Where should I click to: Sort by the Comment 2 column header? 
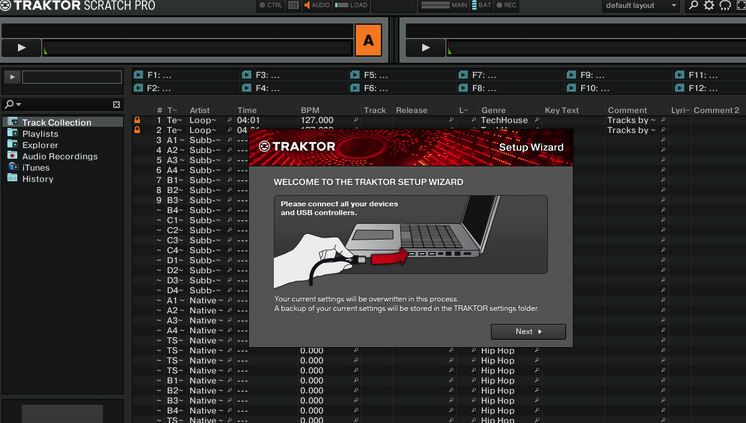point(716,110)
